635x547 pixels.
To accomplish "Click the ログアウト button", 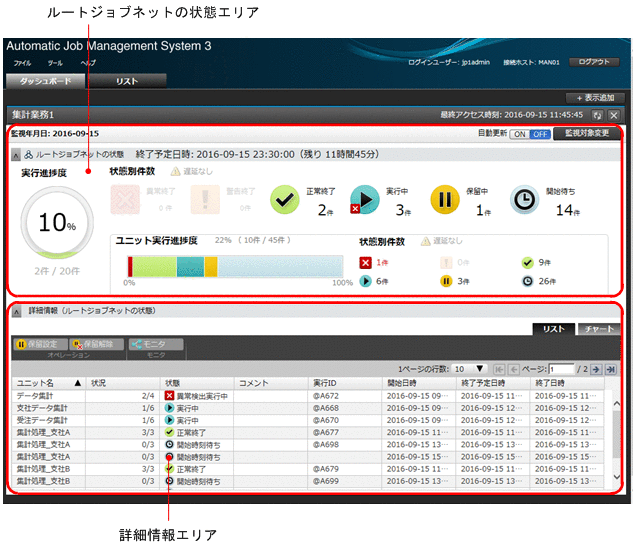I will point(594,62).
